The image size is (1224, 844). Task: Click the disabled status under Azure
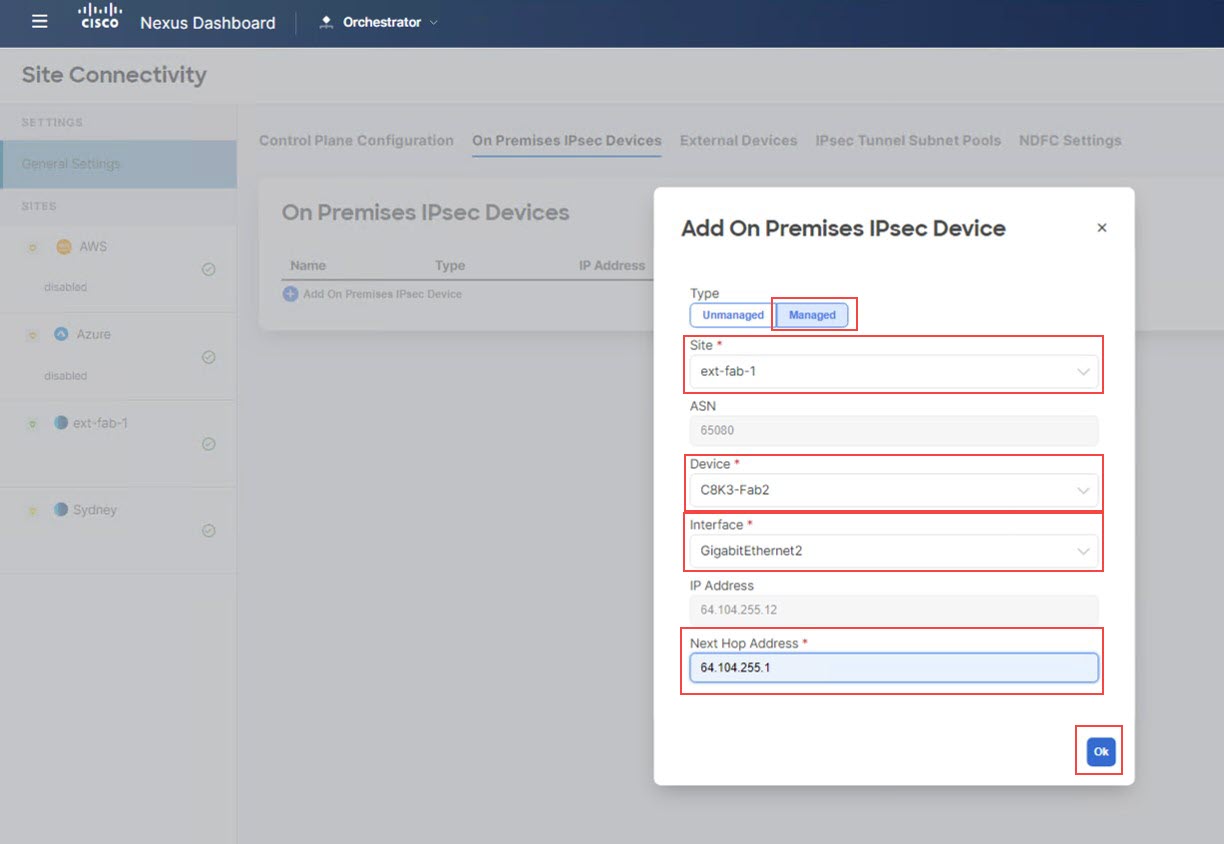click(65, 376)
